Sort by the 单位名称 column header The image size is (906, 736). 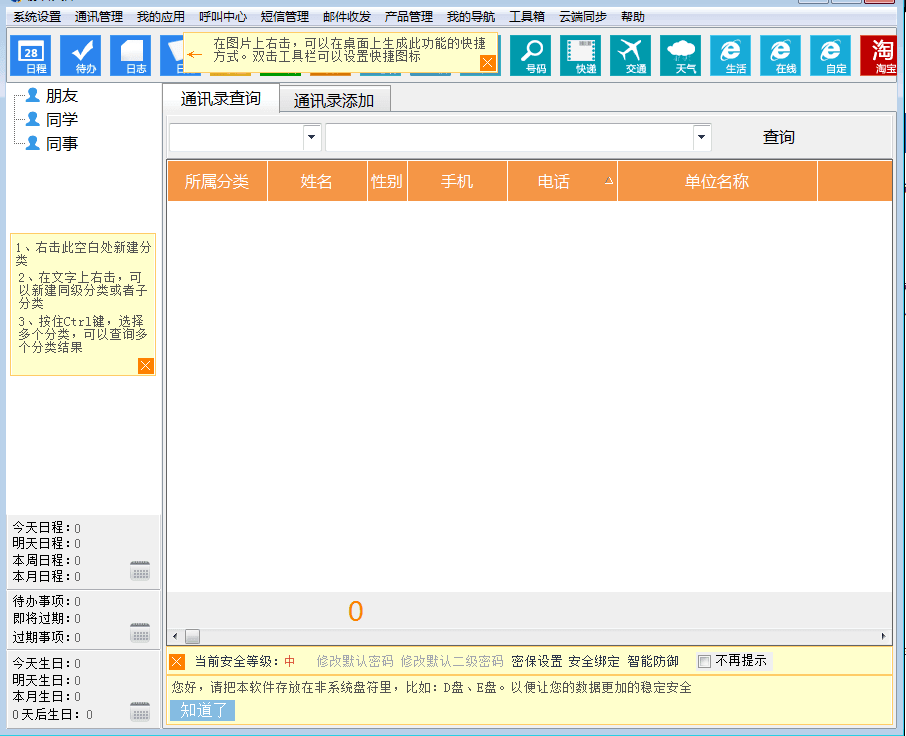(718, 181)
